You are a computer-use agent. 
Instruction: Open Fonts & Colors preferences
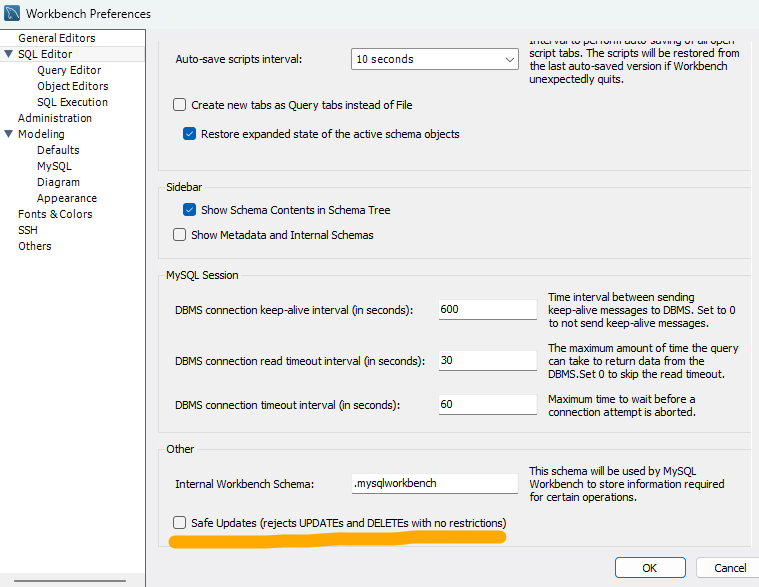coord(55,213)
